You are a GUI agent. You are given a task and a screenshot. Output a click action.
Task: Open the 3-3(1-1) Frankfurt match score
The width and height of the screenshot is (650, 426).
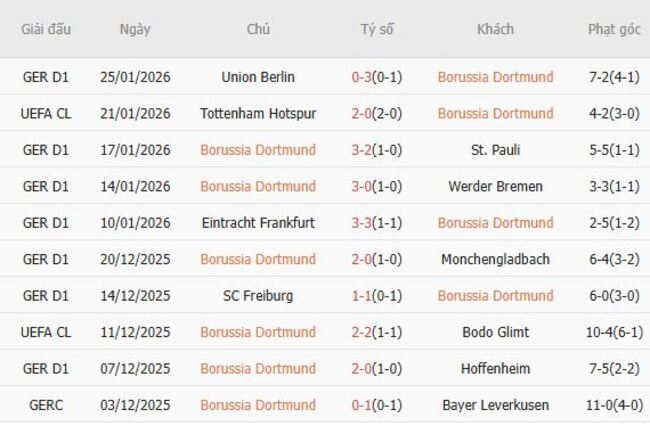point(377,223)
